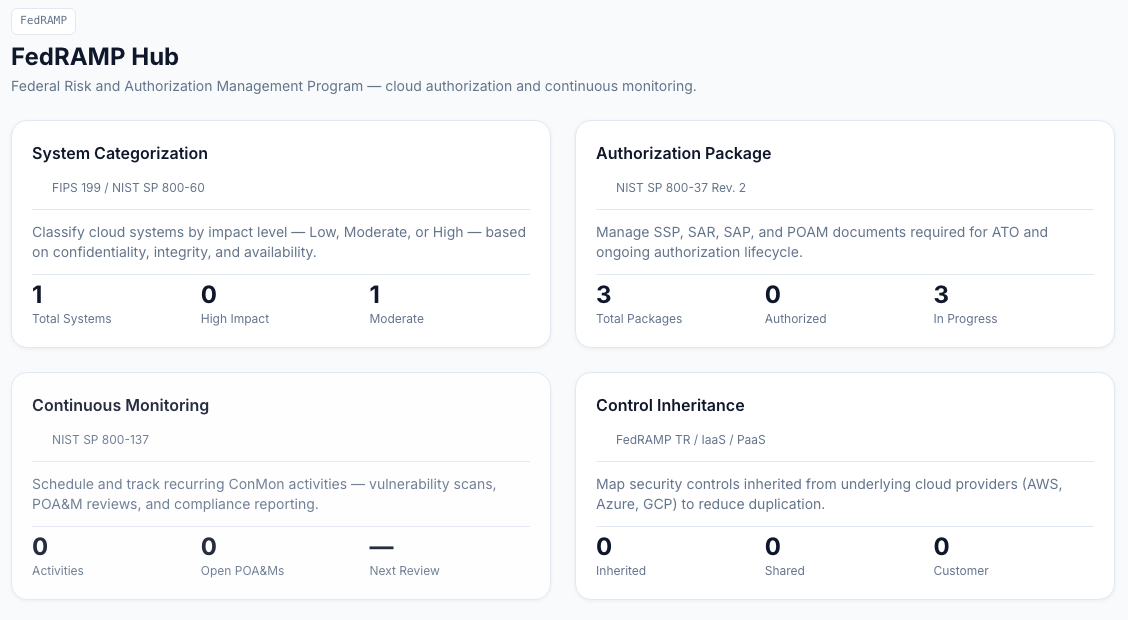Click the zero count above Authorized
The height and width of the screenshot is (620, 1128).
pos(773,294)
